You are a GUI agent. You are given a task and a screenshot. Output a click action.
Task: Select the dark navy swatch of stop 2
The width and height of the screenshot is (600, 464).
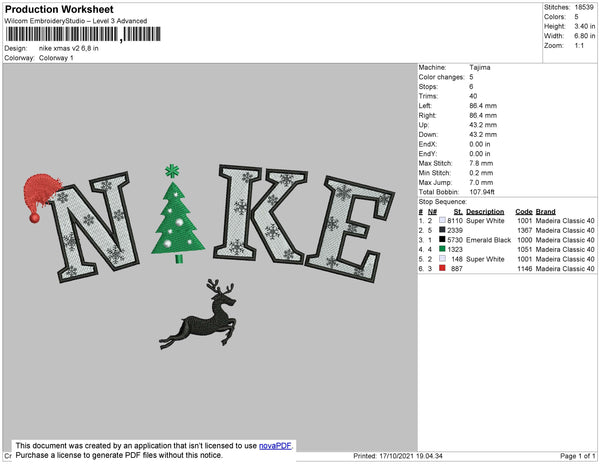pyautogui.click(x=442, y=230)
